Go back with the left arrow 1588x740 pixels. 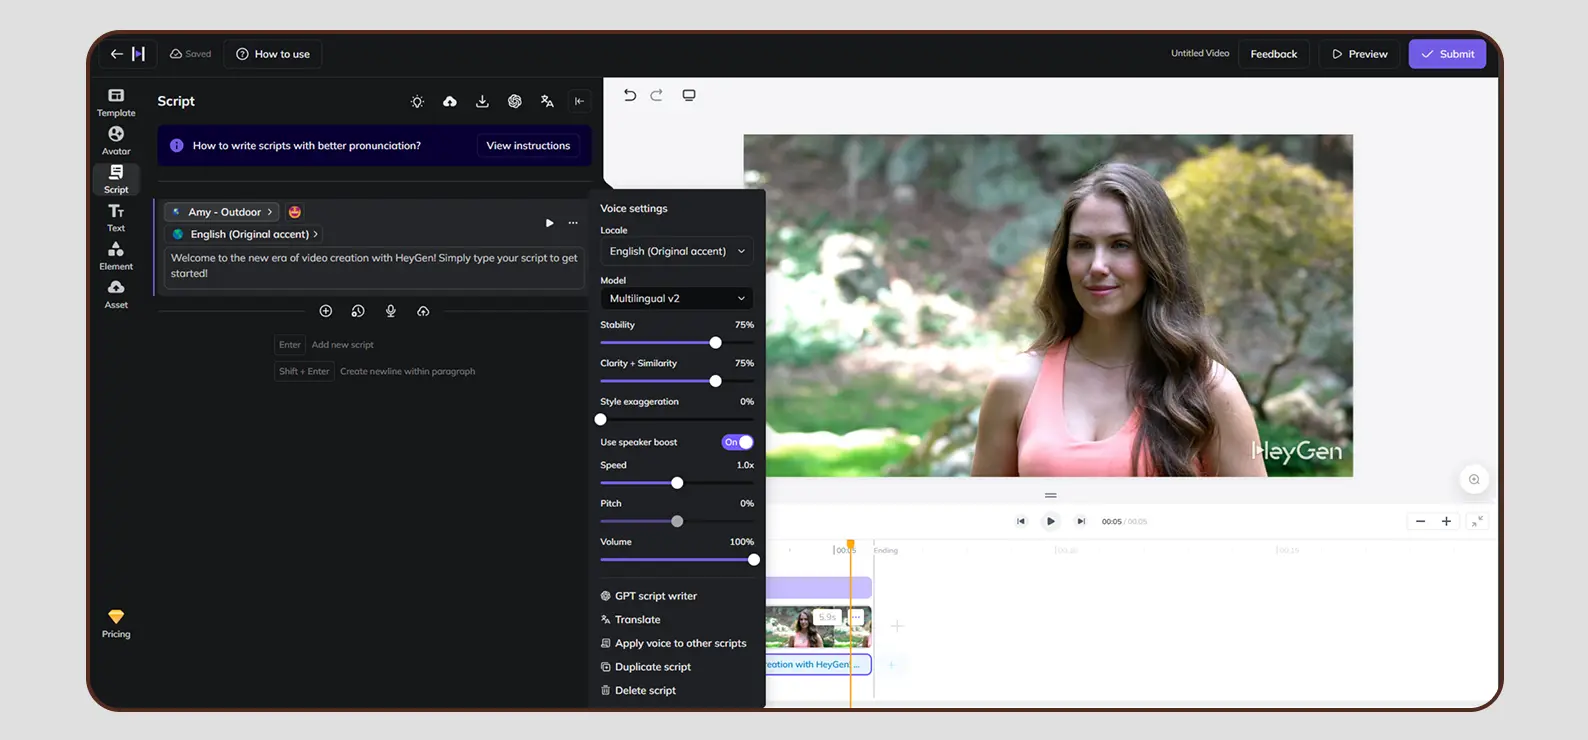tap(117, 54)
